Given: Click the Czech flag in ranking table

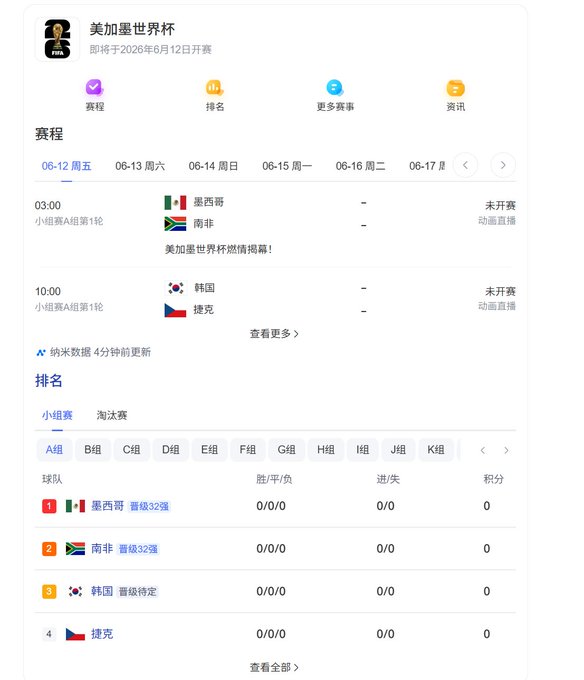Looking at the screenshot, I should pos(75,634).
